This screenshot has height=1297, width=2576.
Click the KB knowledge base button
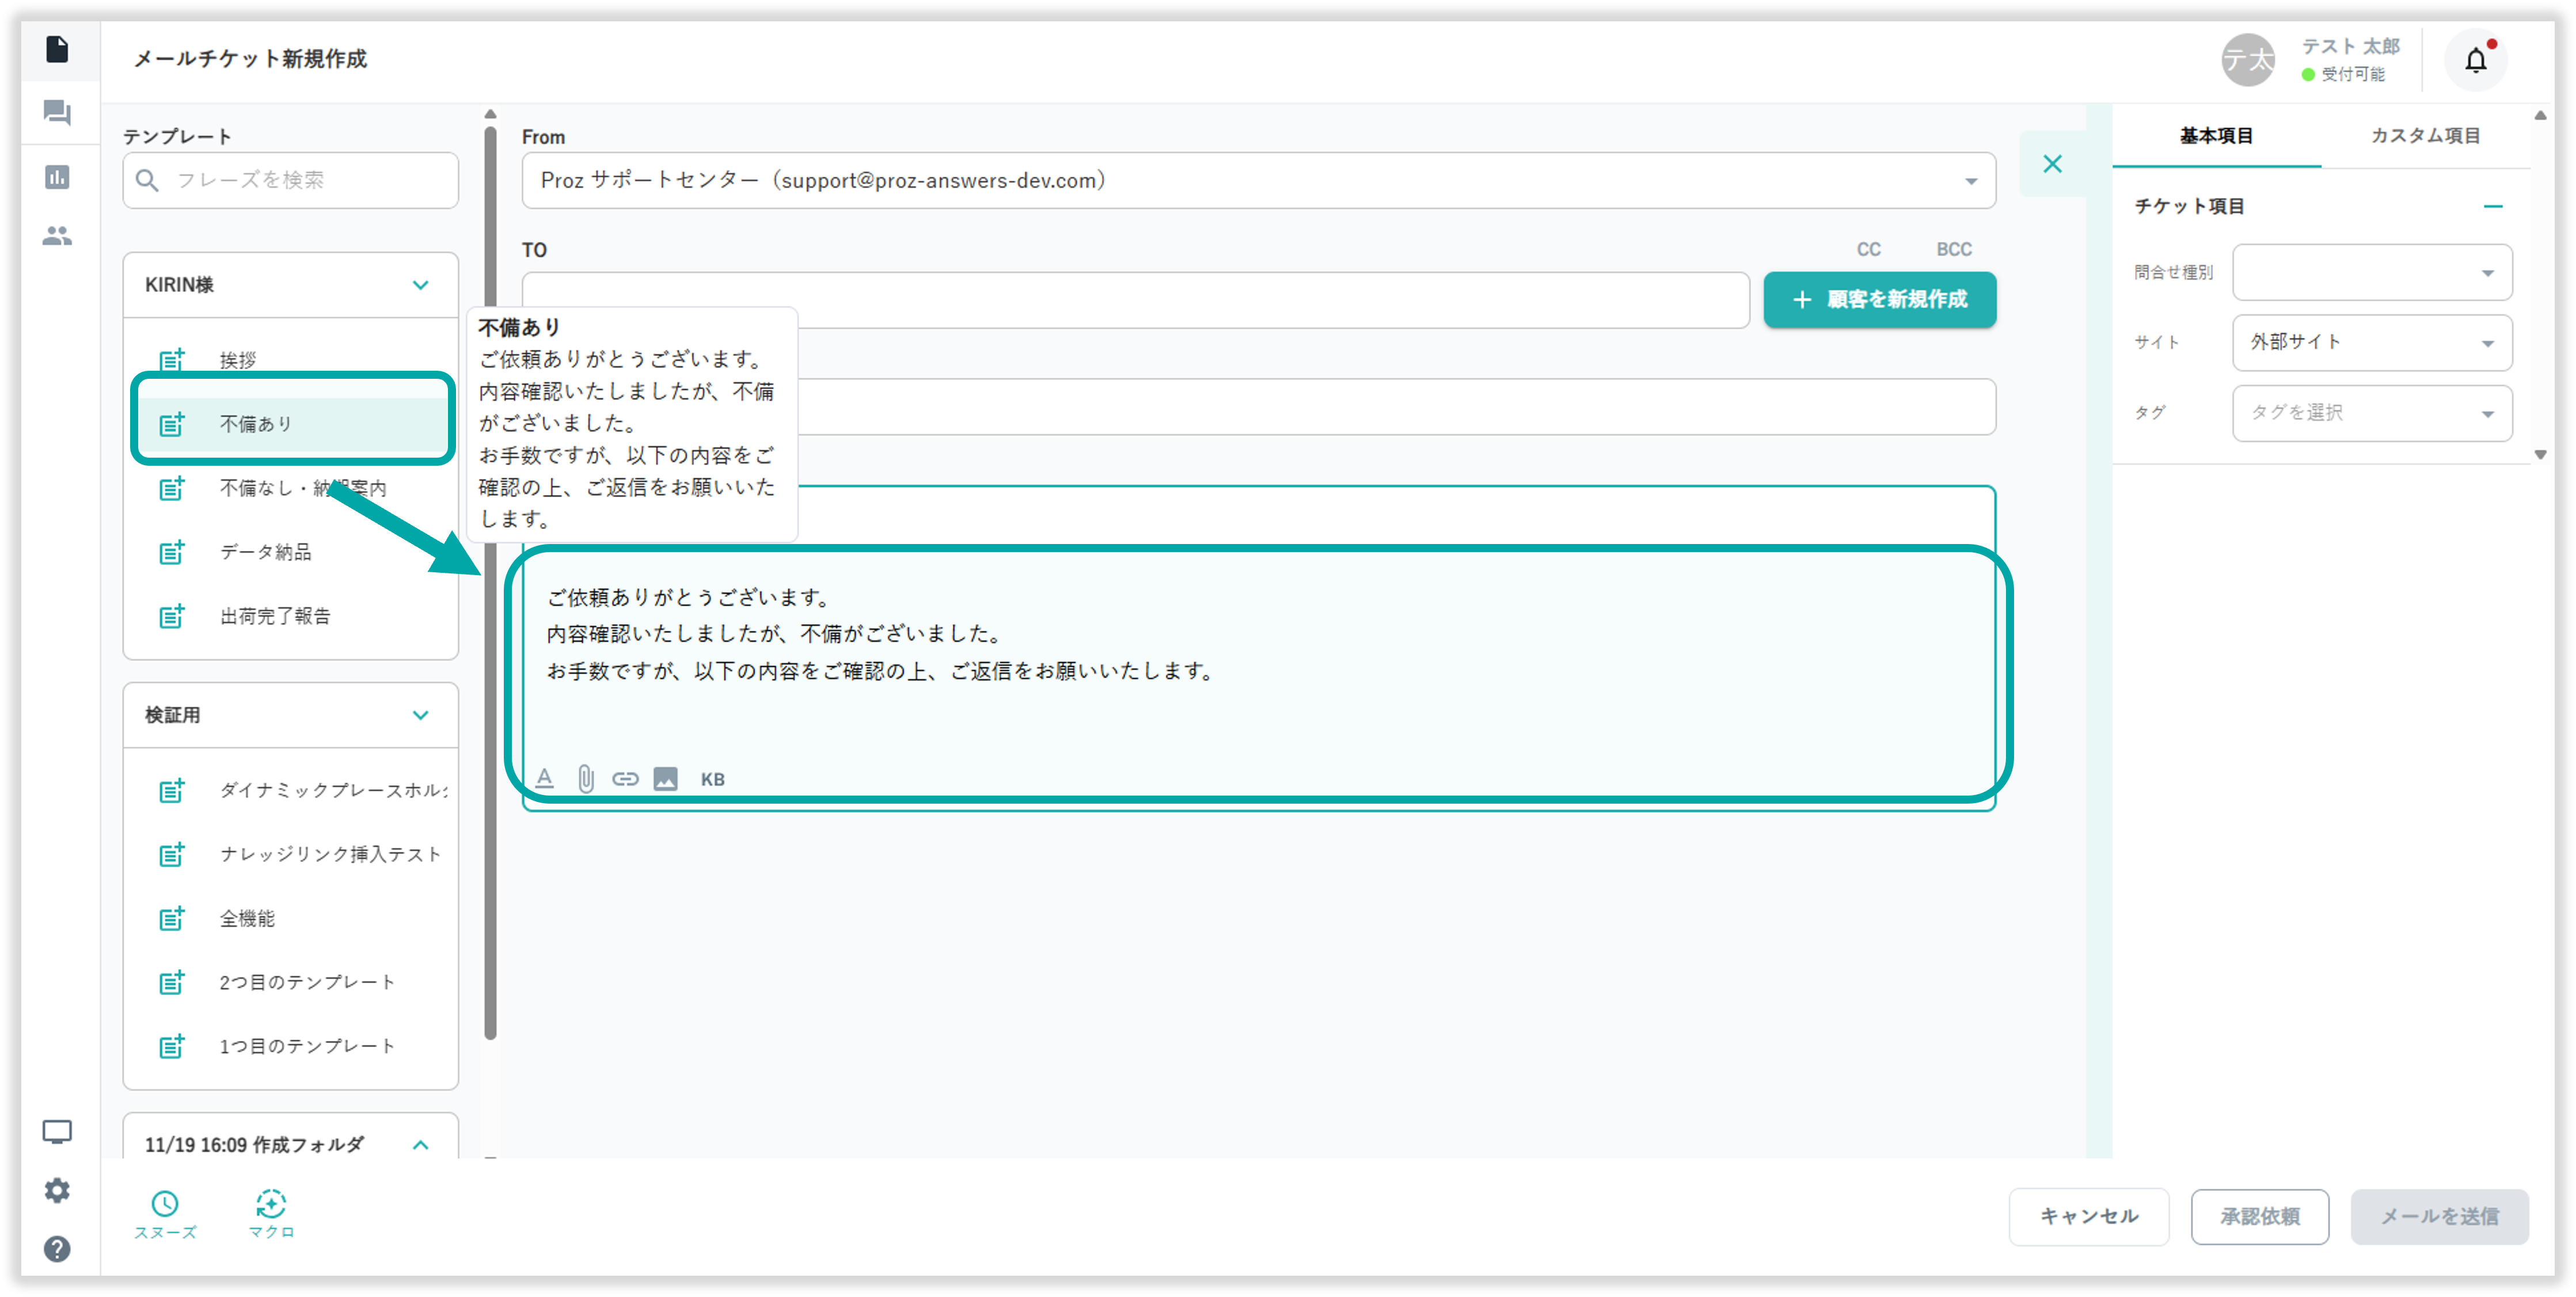[x=712, y=779]
